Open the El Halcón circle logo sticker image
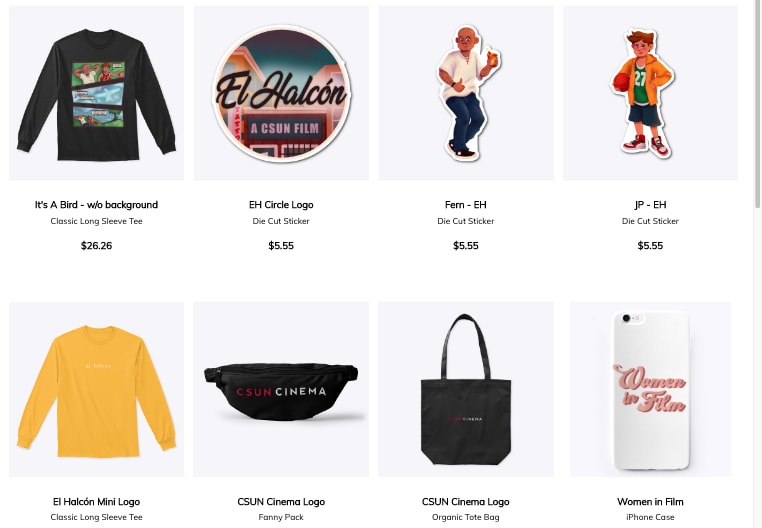The height and width of the screenshot is (528, 762). pos(281,93)
